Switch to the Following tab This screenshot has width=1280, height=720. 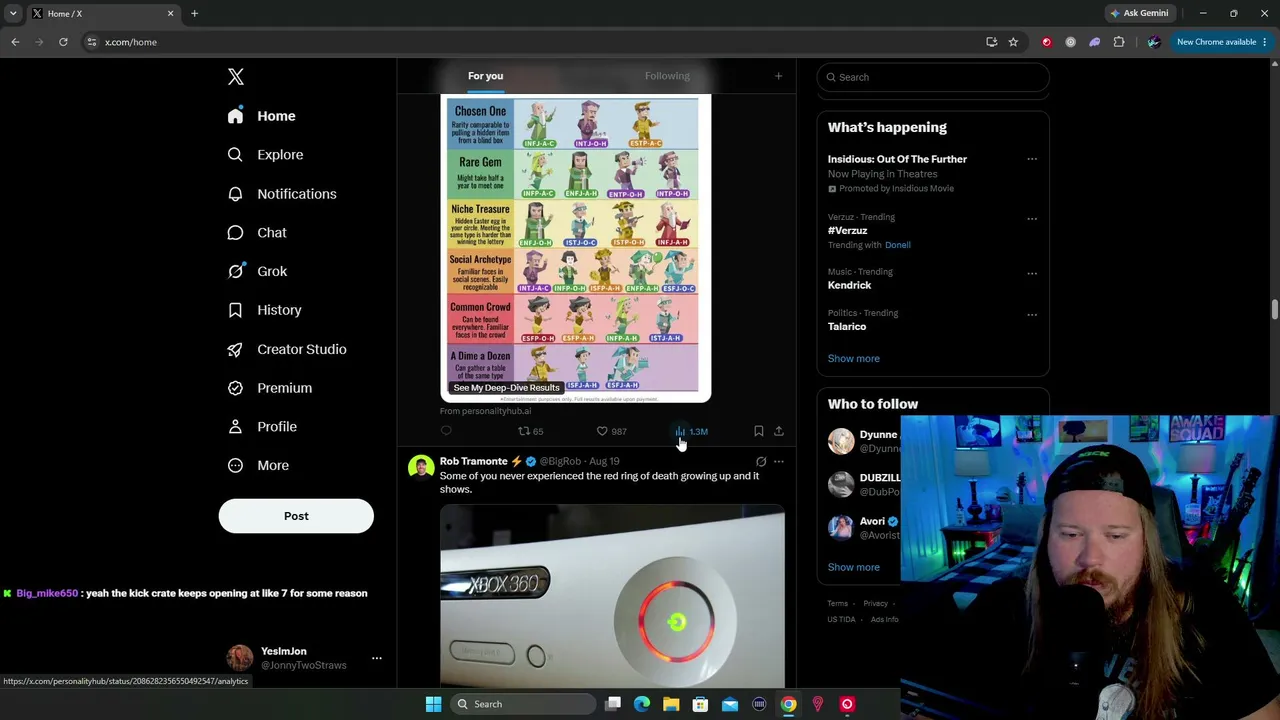(x=667, y=76)
